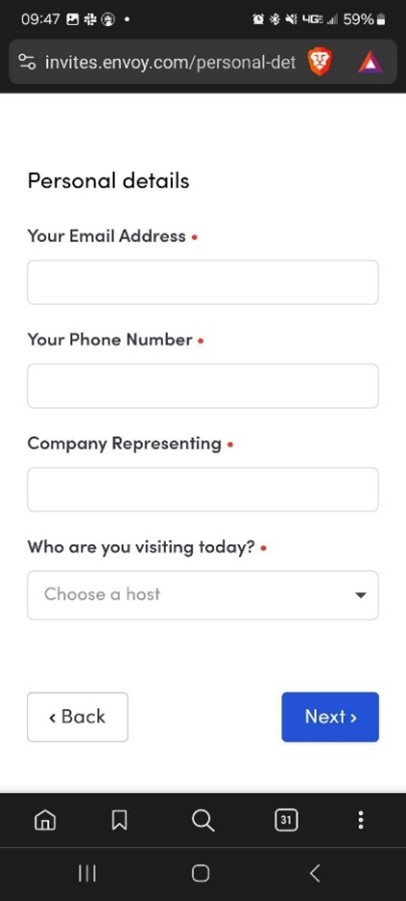Go to browser home page icon

point(45,820)
